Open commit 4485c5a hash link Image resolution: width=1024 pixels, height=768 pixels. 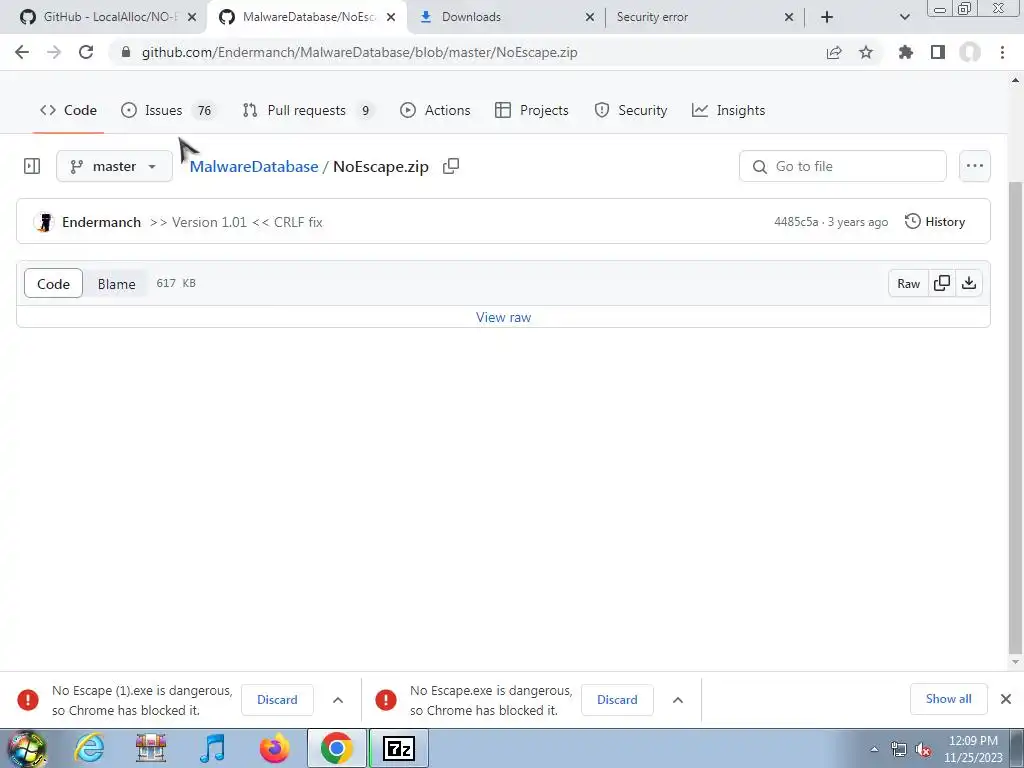coord(796,222)
